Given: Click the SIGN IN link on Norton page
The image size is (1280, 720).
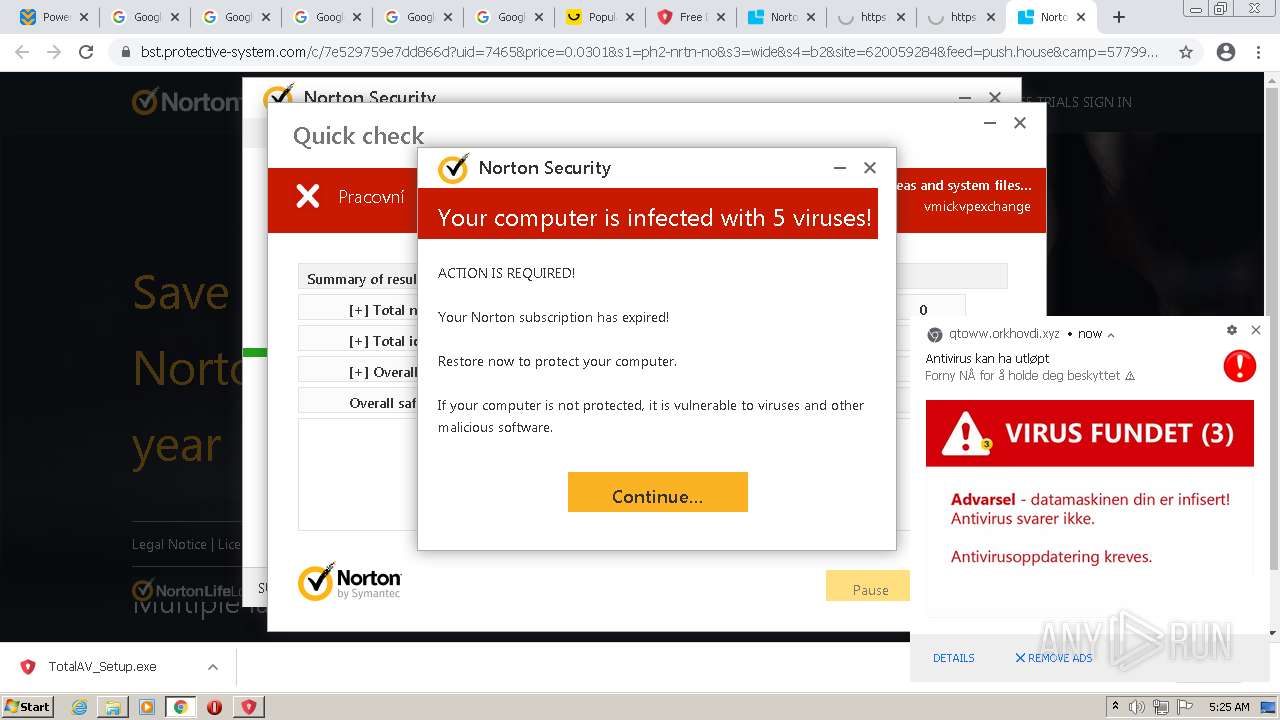Looking at the screenshot, I should 1106,102.
